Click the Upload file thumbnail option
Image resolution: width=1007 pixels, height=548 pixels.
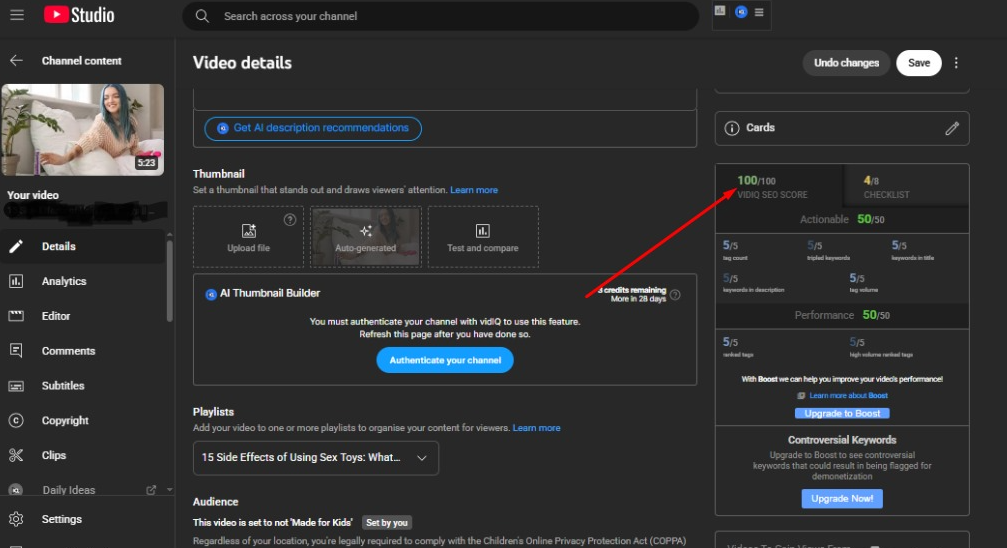248,237
